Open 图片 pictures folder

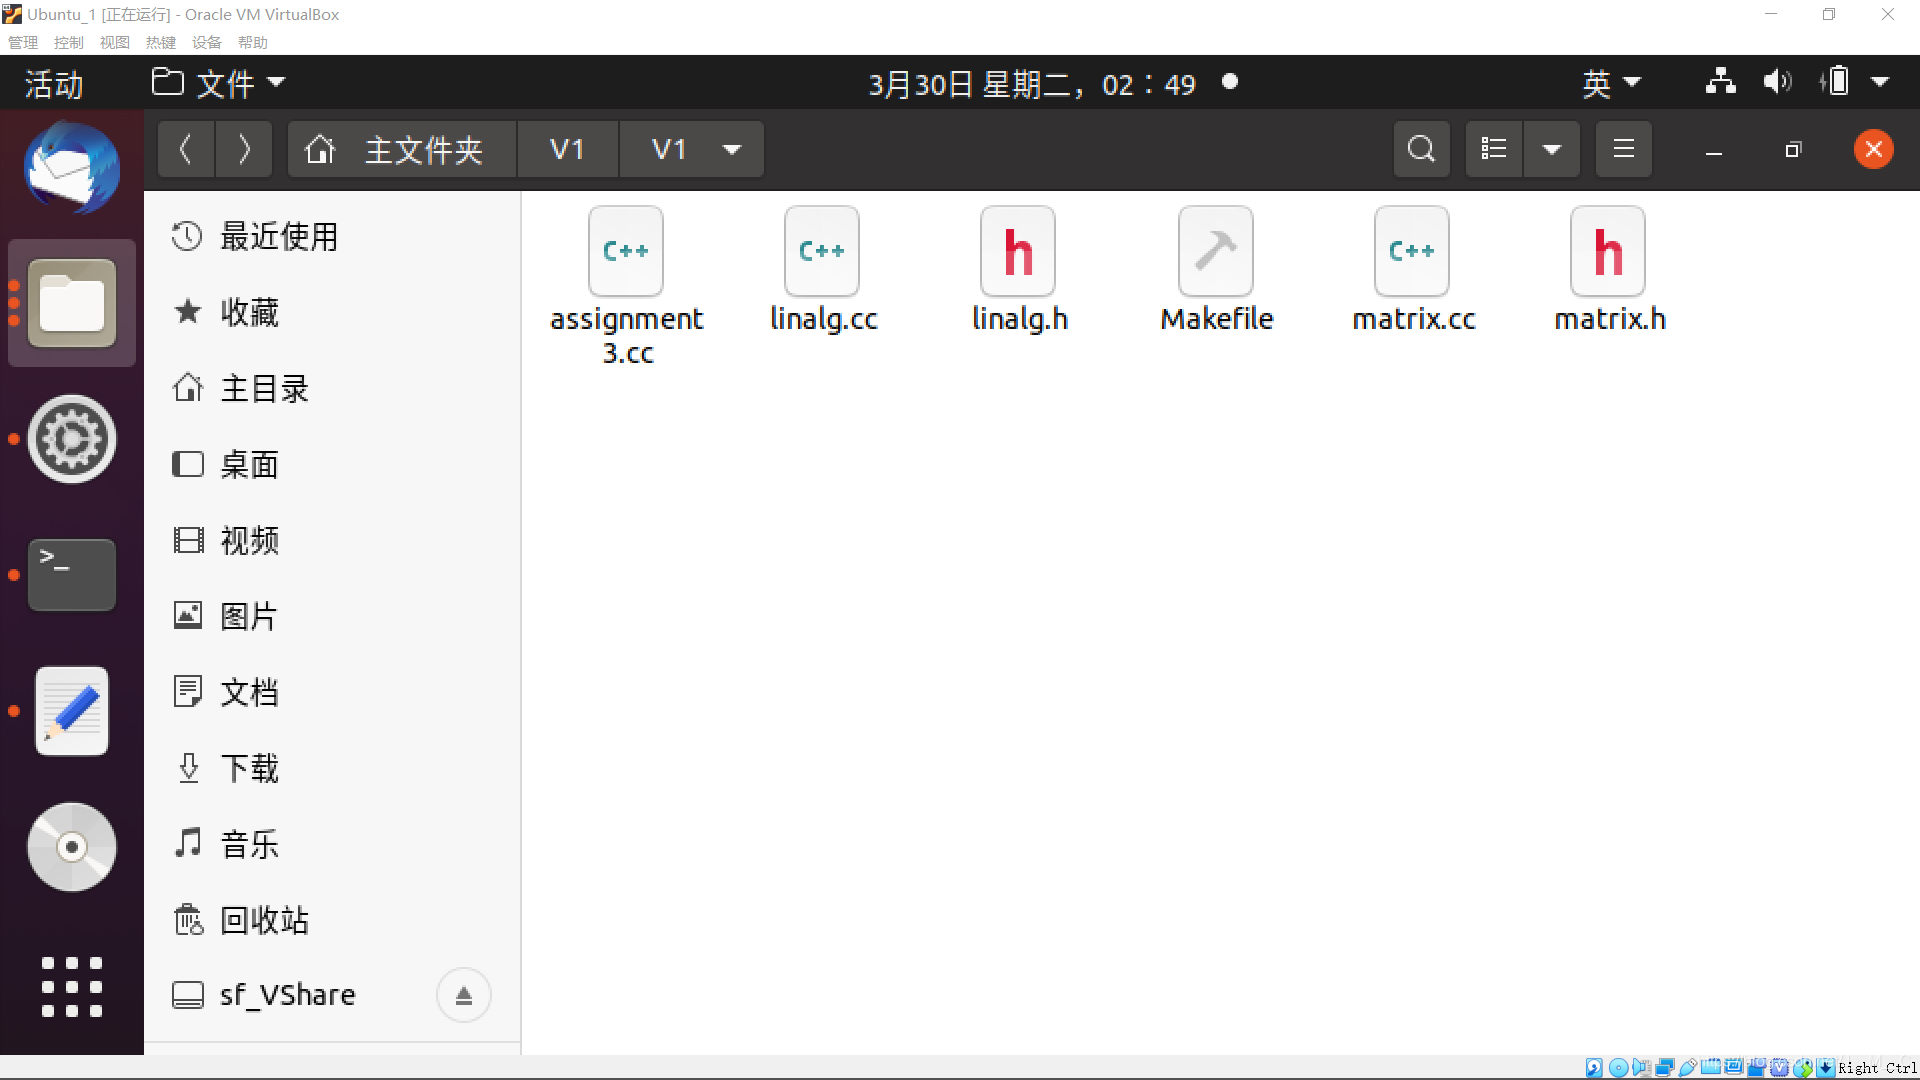[x=332, y=617]
